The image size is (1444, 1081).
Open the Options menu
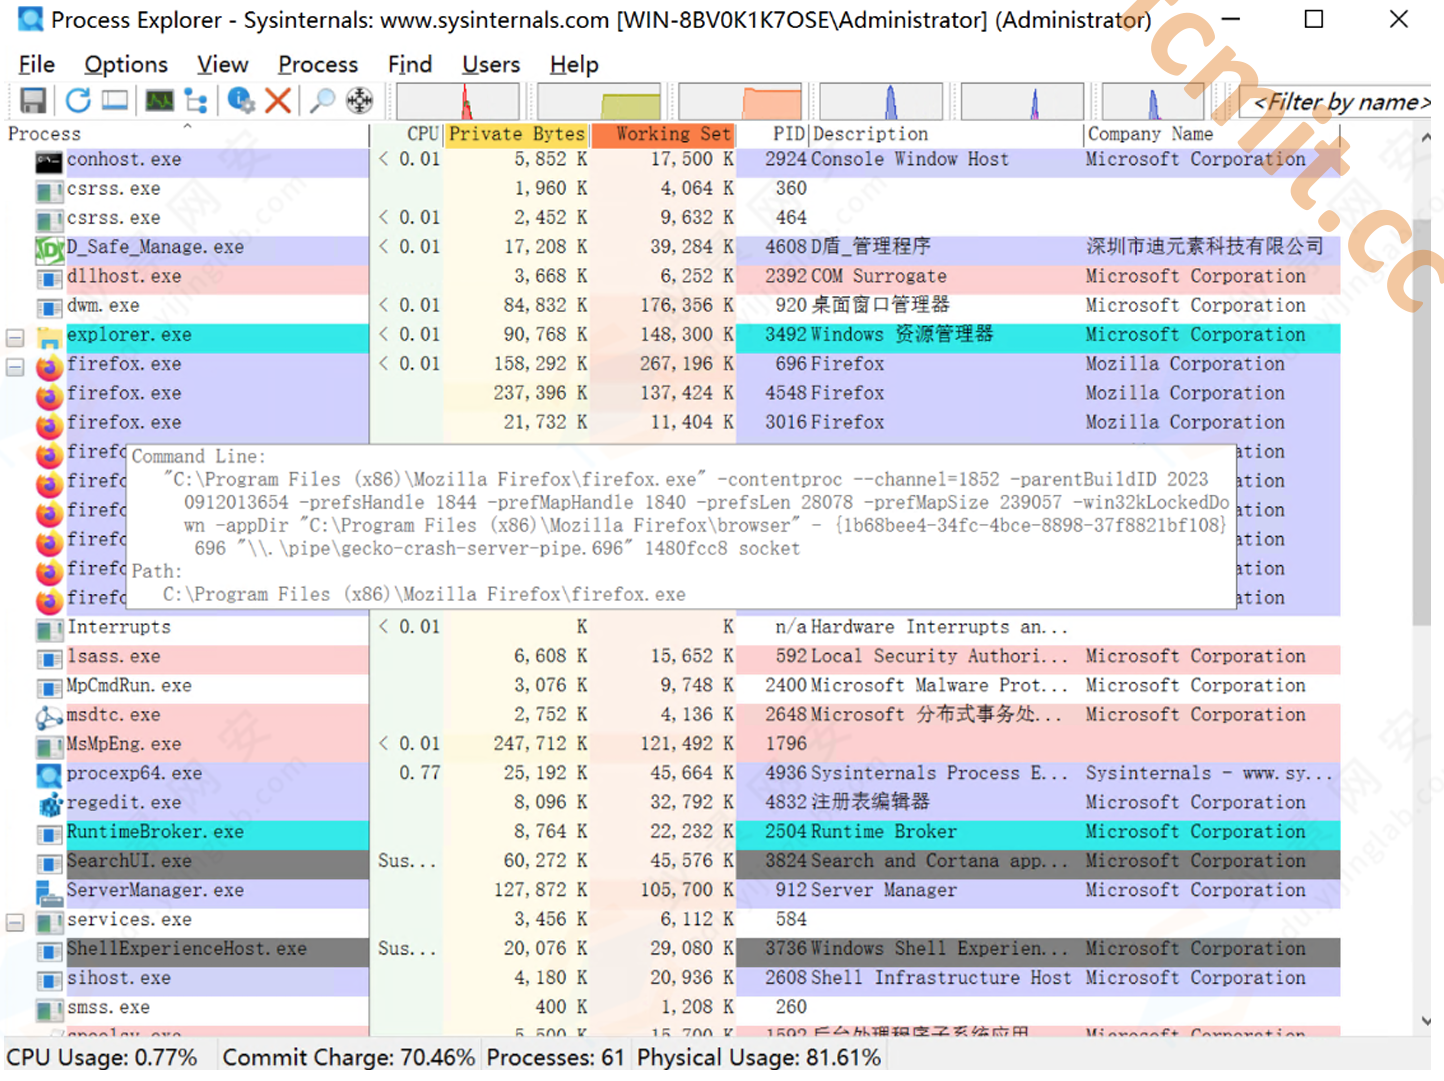point(126,65)
